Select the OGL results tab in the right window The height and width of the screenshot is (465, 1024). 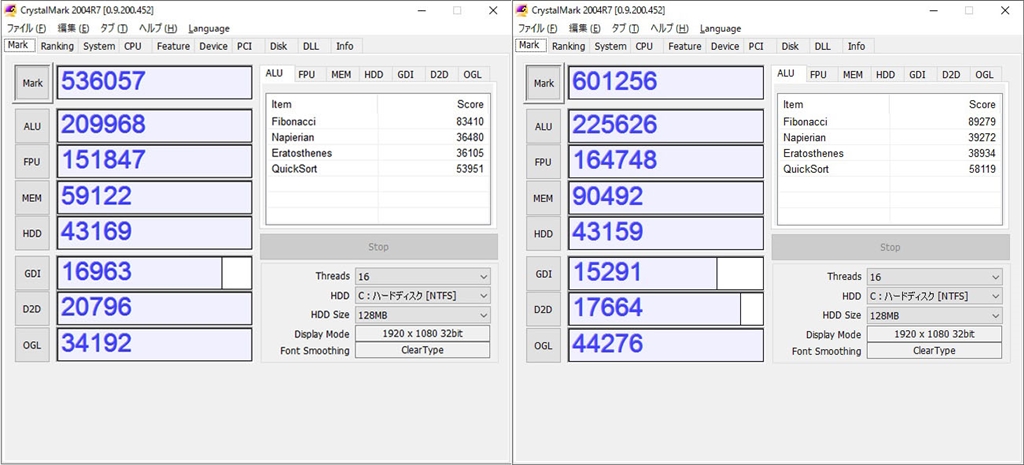[x=984, y=75]
